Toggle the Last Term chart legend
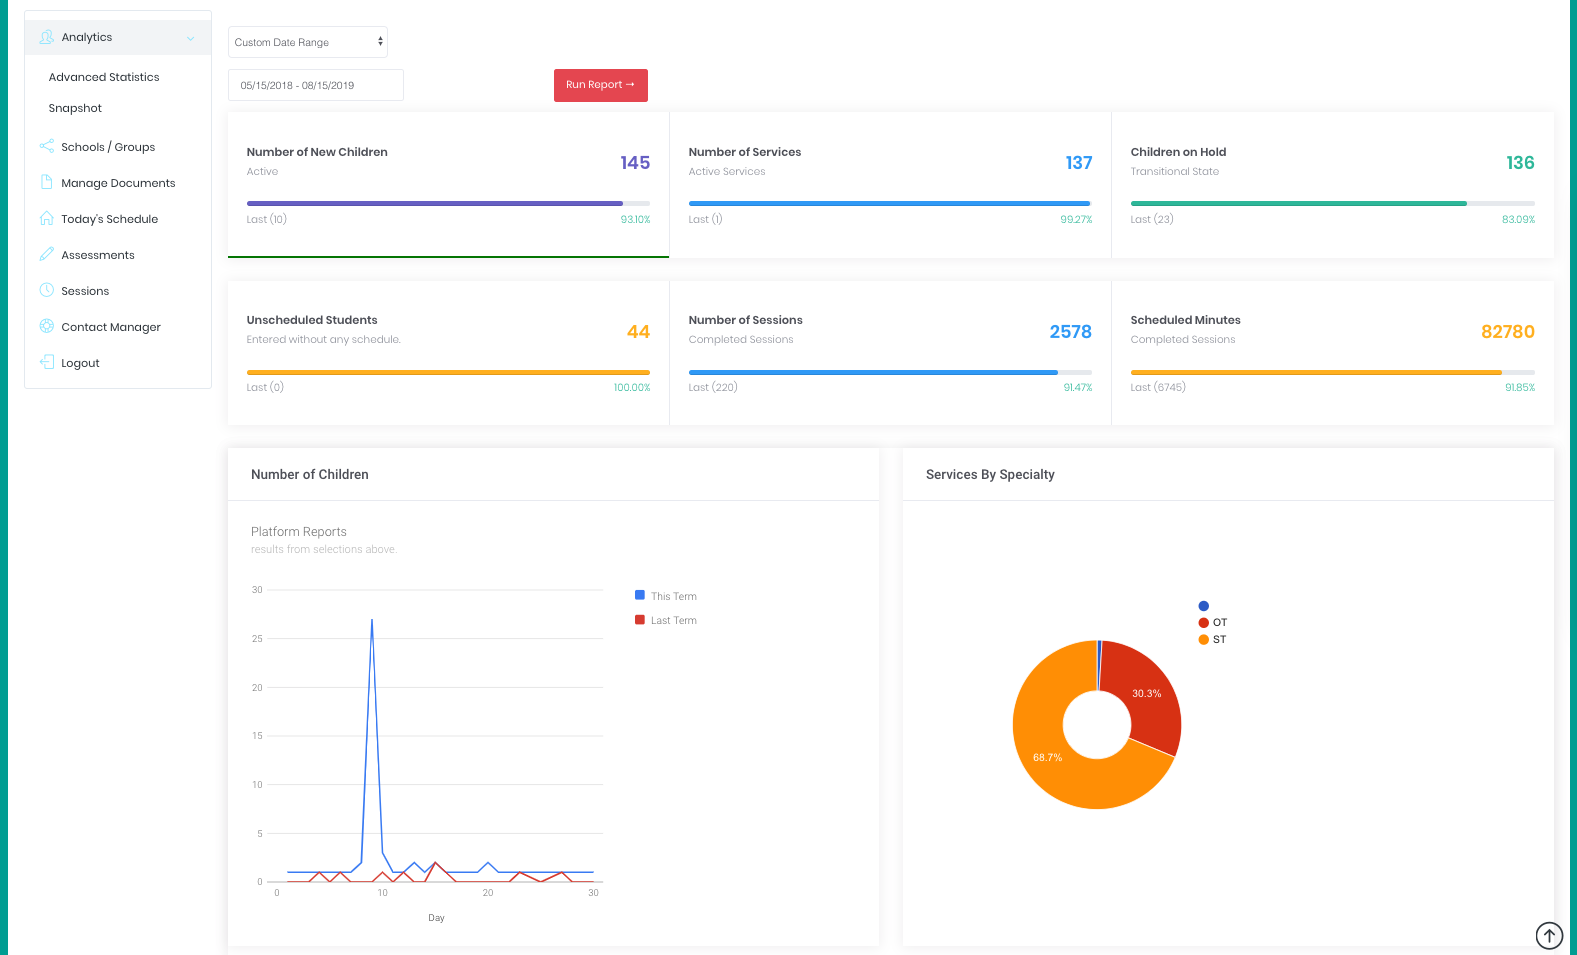The image size is (1577, 955). click(x=665, y=621)
